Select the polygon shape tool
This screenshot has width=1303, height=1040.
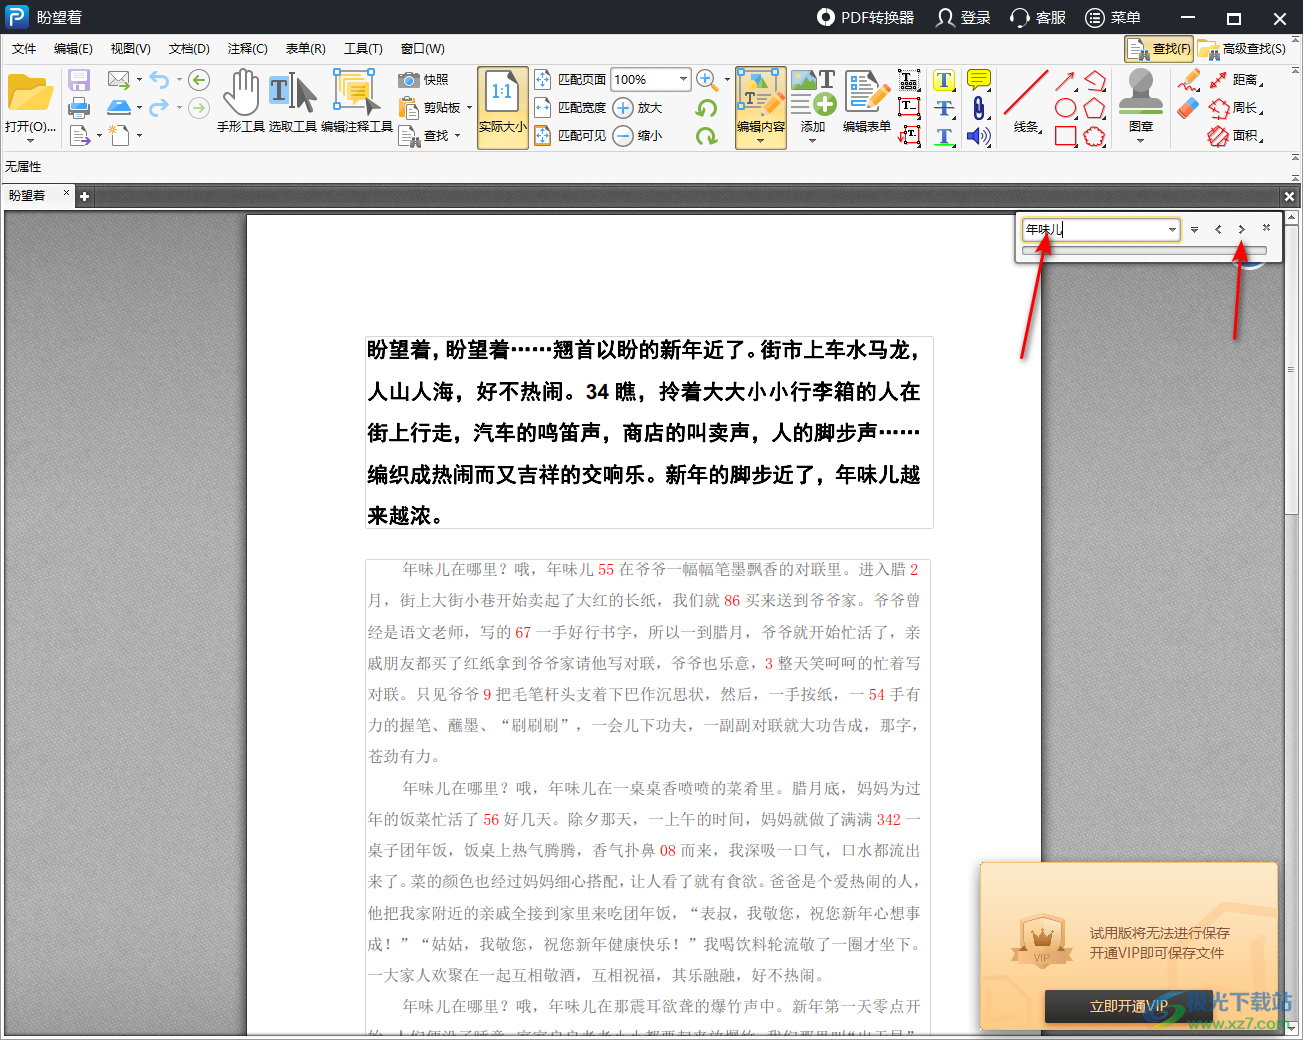click(x=1095, y=108)
